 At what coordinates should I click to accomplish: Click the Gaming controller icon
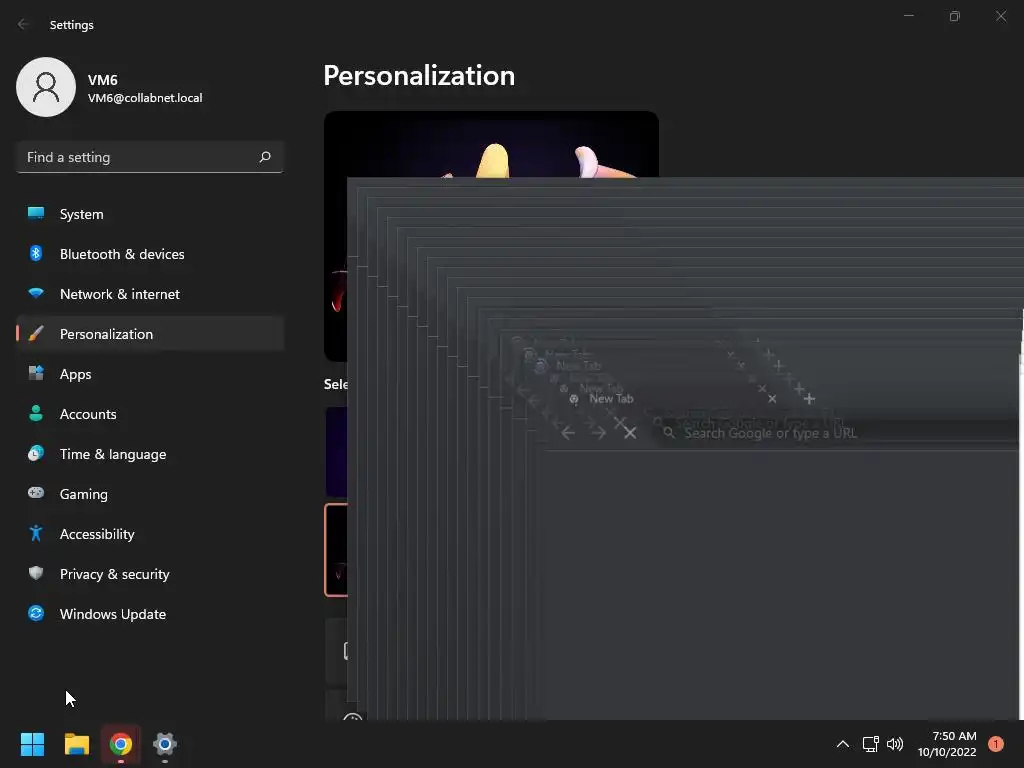[36, 493]
